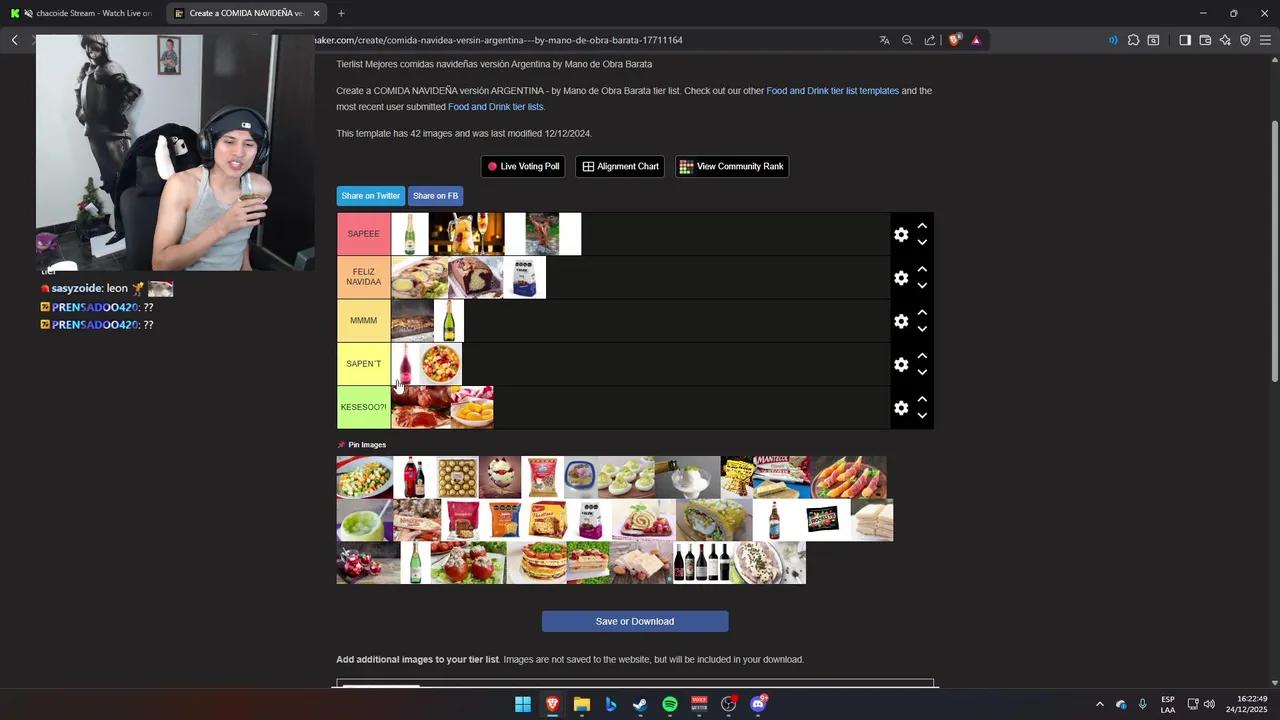Open the sidebar panel icon in toolbar
The height and width of the screenshot is (720, 1280).
[1184, 40]
